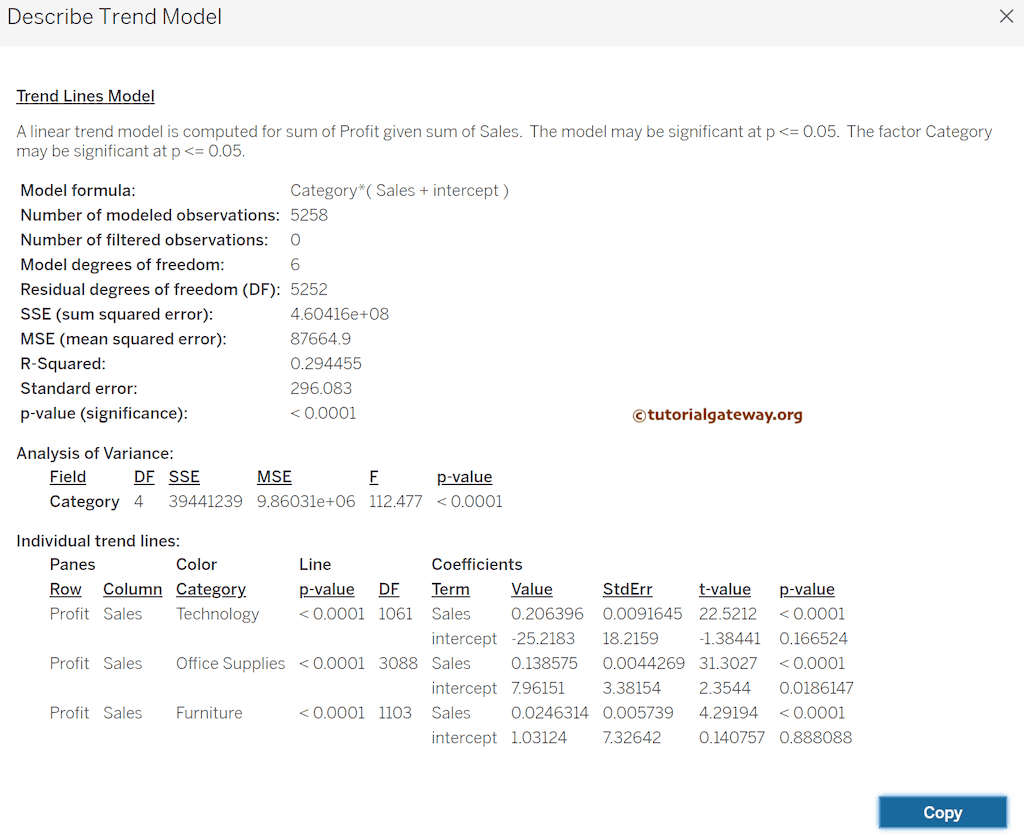The image size is (1024, 837).
Task: Click the intercept p-value 0.888088
Action: (816, 738)
